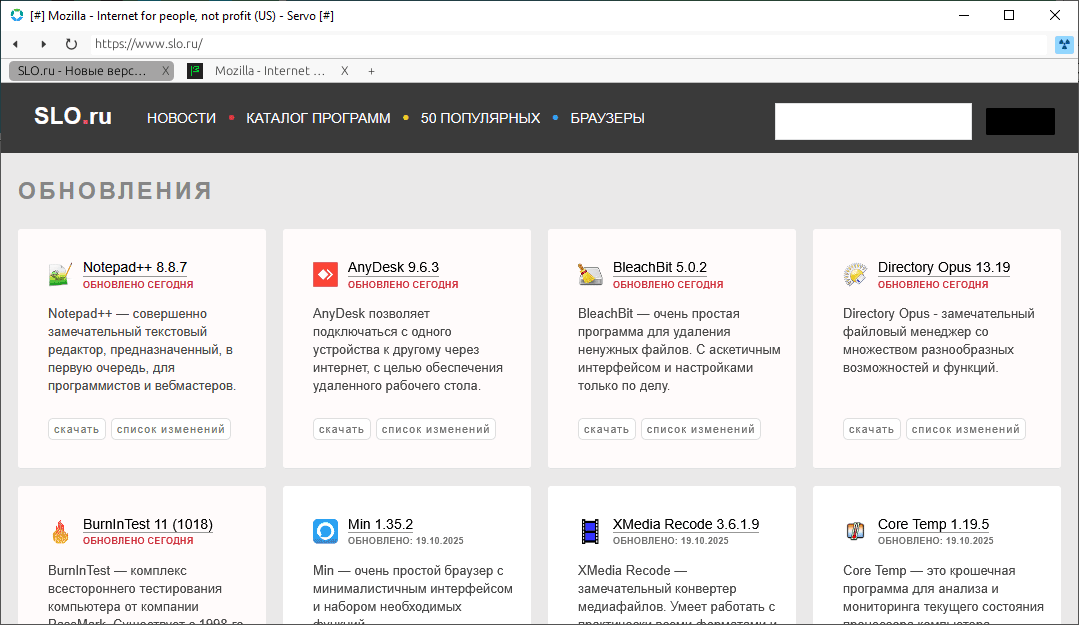Switch to the Mozilla - Internet tab
1079x625 pixels.
point(269,71)
